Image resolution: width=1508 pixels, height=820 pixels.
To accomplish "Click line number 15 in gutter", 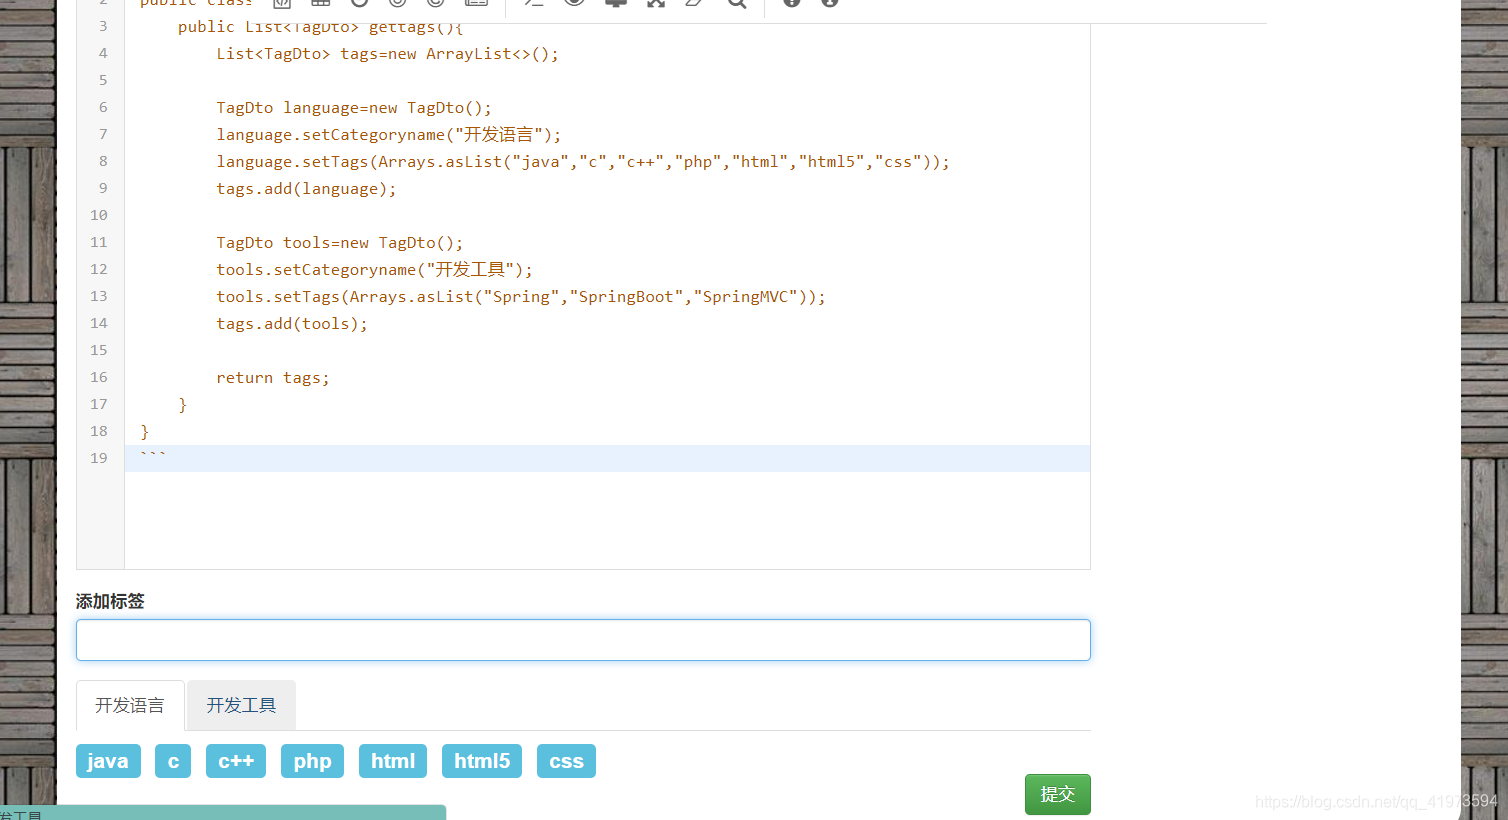I will coord(99,350).
